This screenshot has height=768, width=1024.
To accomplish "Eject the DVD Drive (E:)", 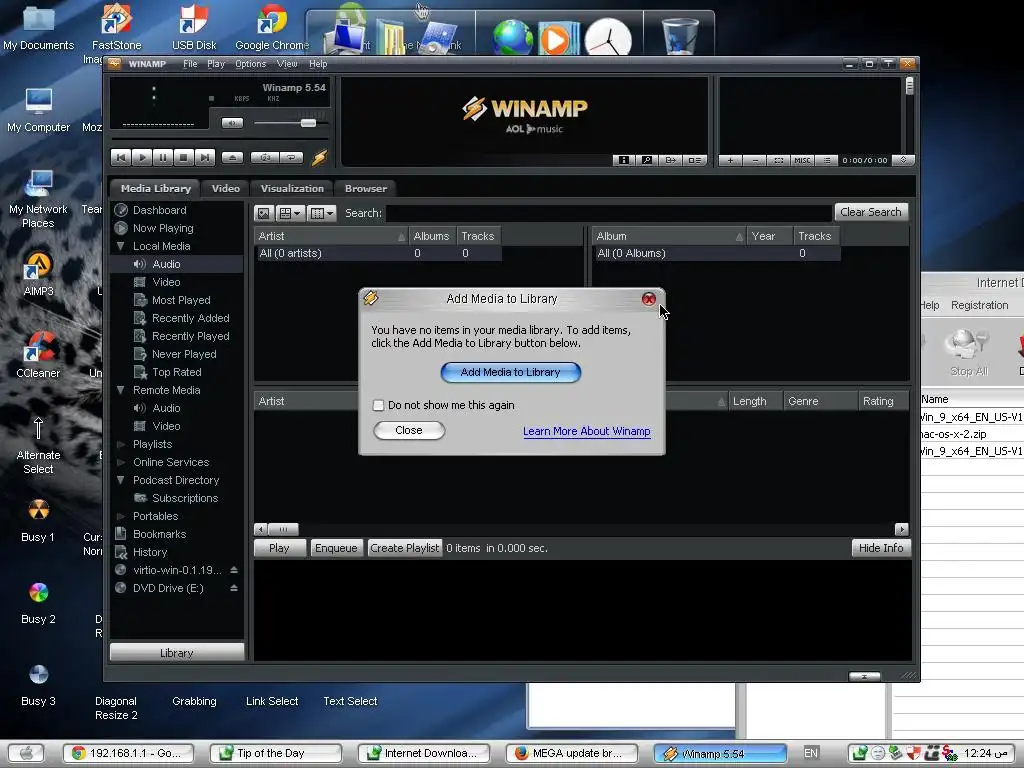I will 234,588.
